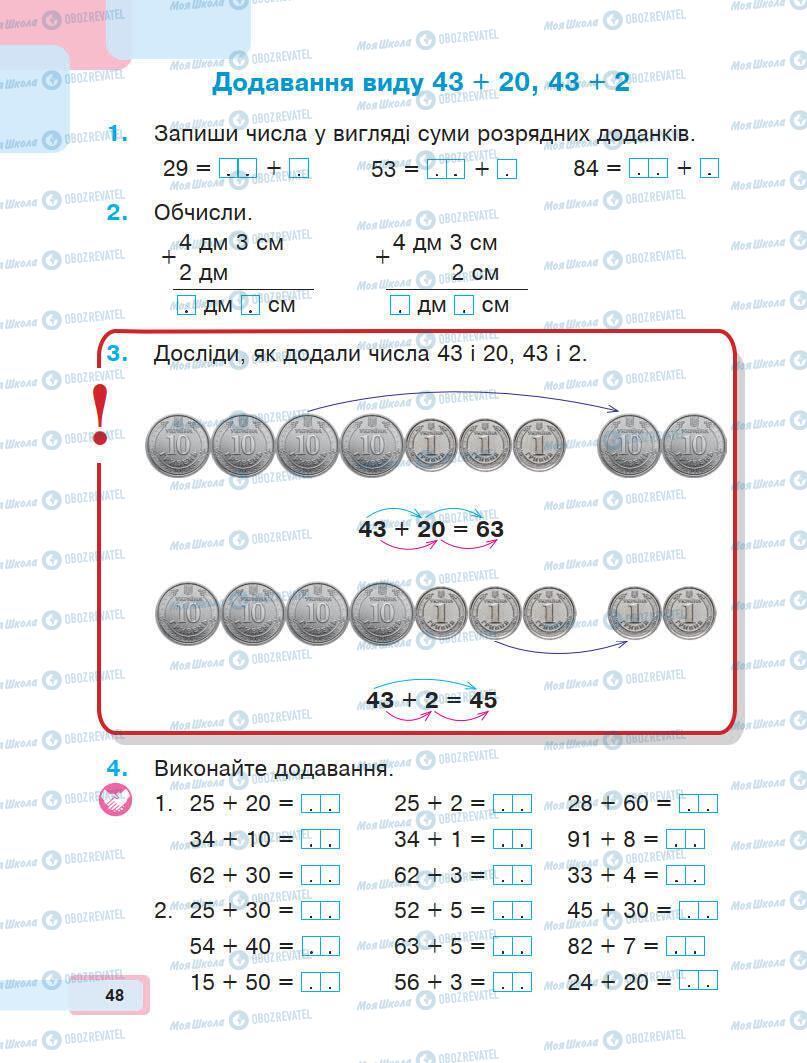Select the heading "Додавання виду 43 + 20, 43 + 2"
This screenshot has width=807, height=1063.
(420, 82)
